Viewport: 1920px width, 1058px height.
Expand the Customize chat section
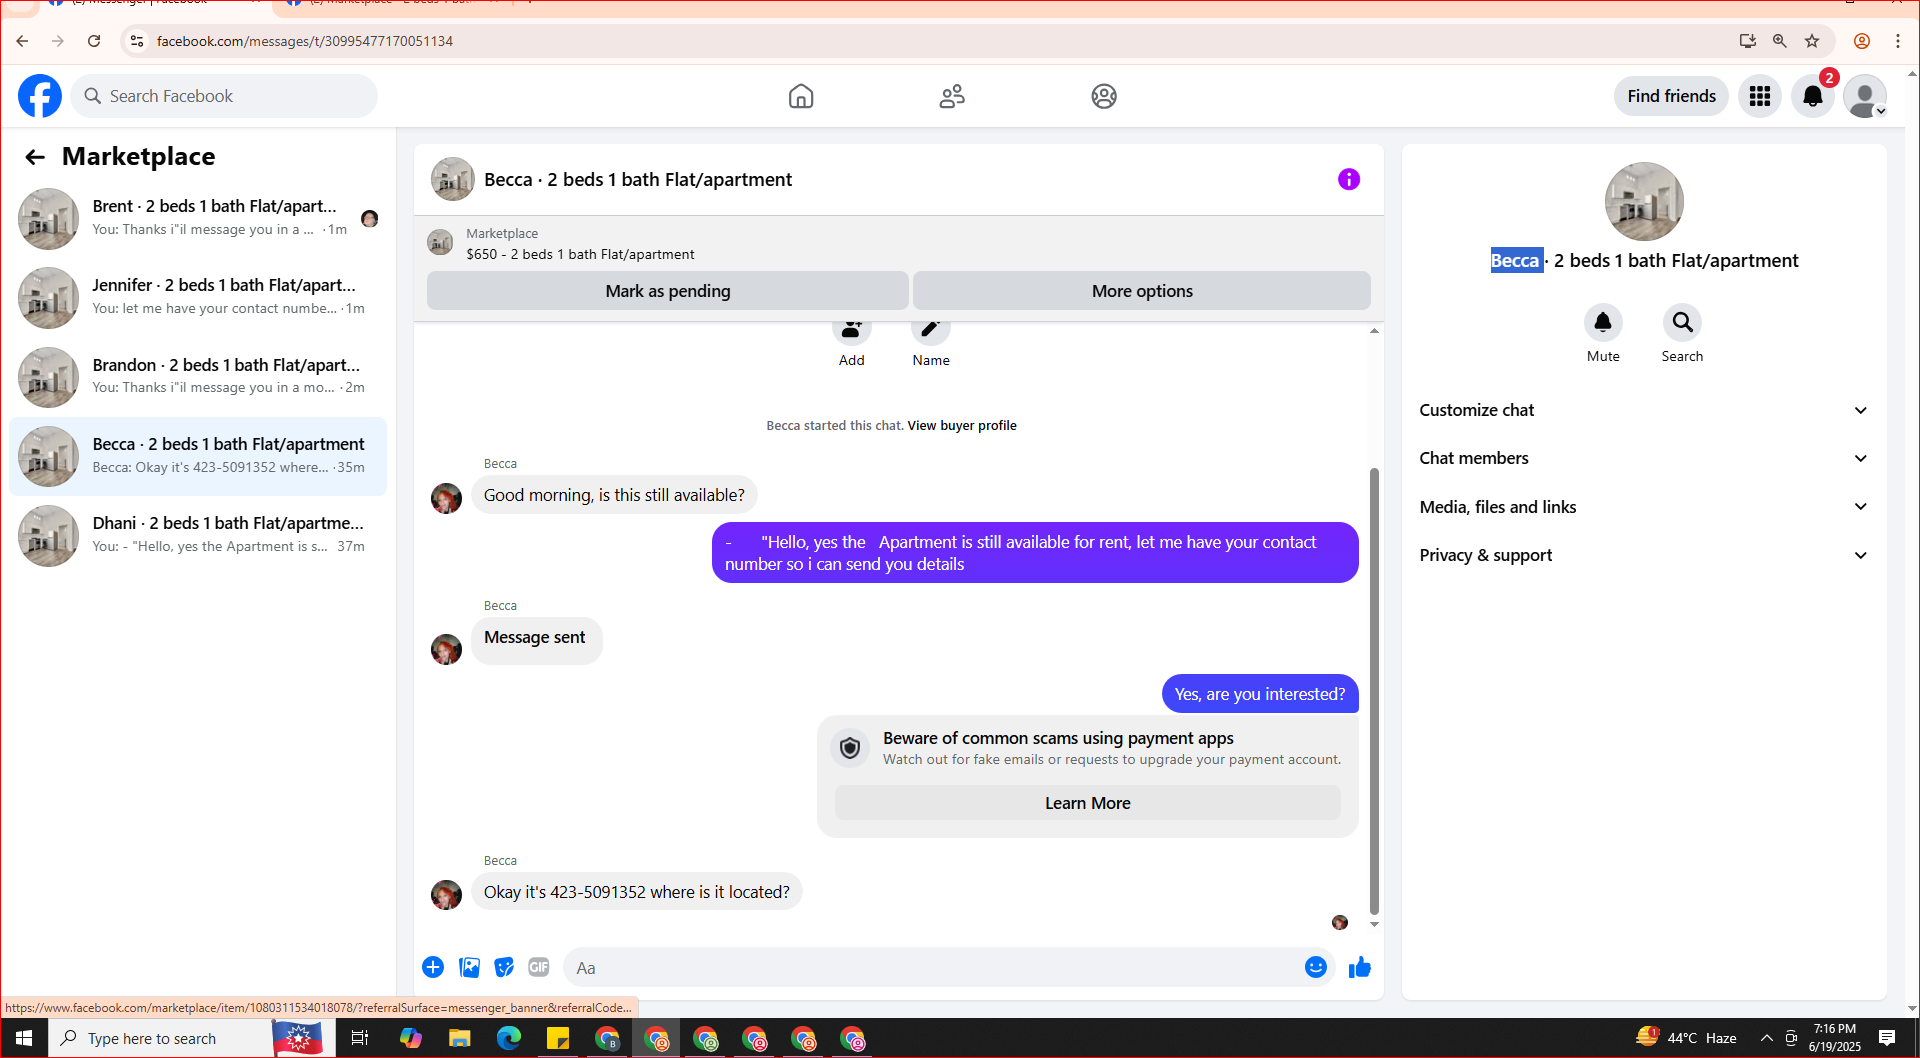pos(1644,410)
